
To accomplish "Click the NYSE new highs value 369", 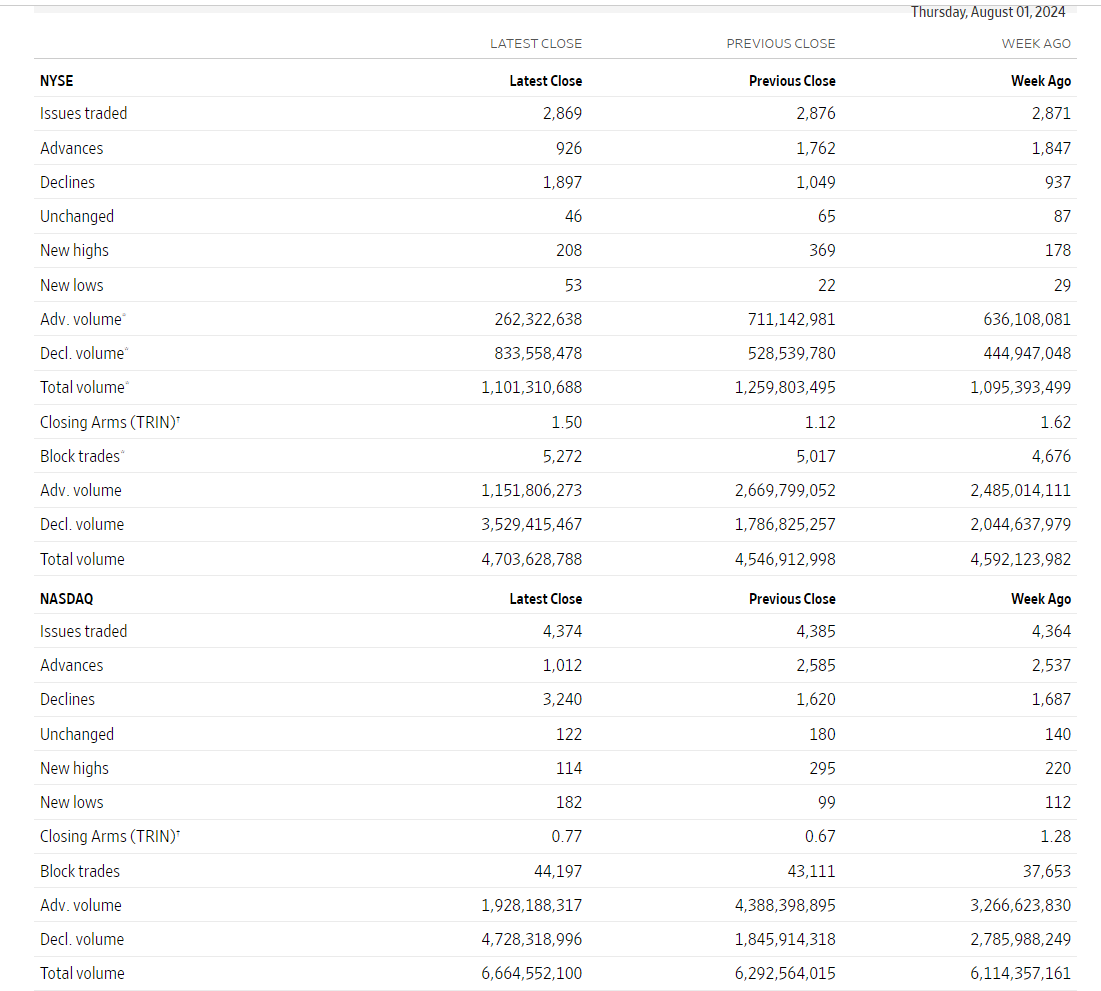I will (x=822, y=251).
